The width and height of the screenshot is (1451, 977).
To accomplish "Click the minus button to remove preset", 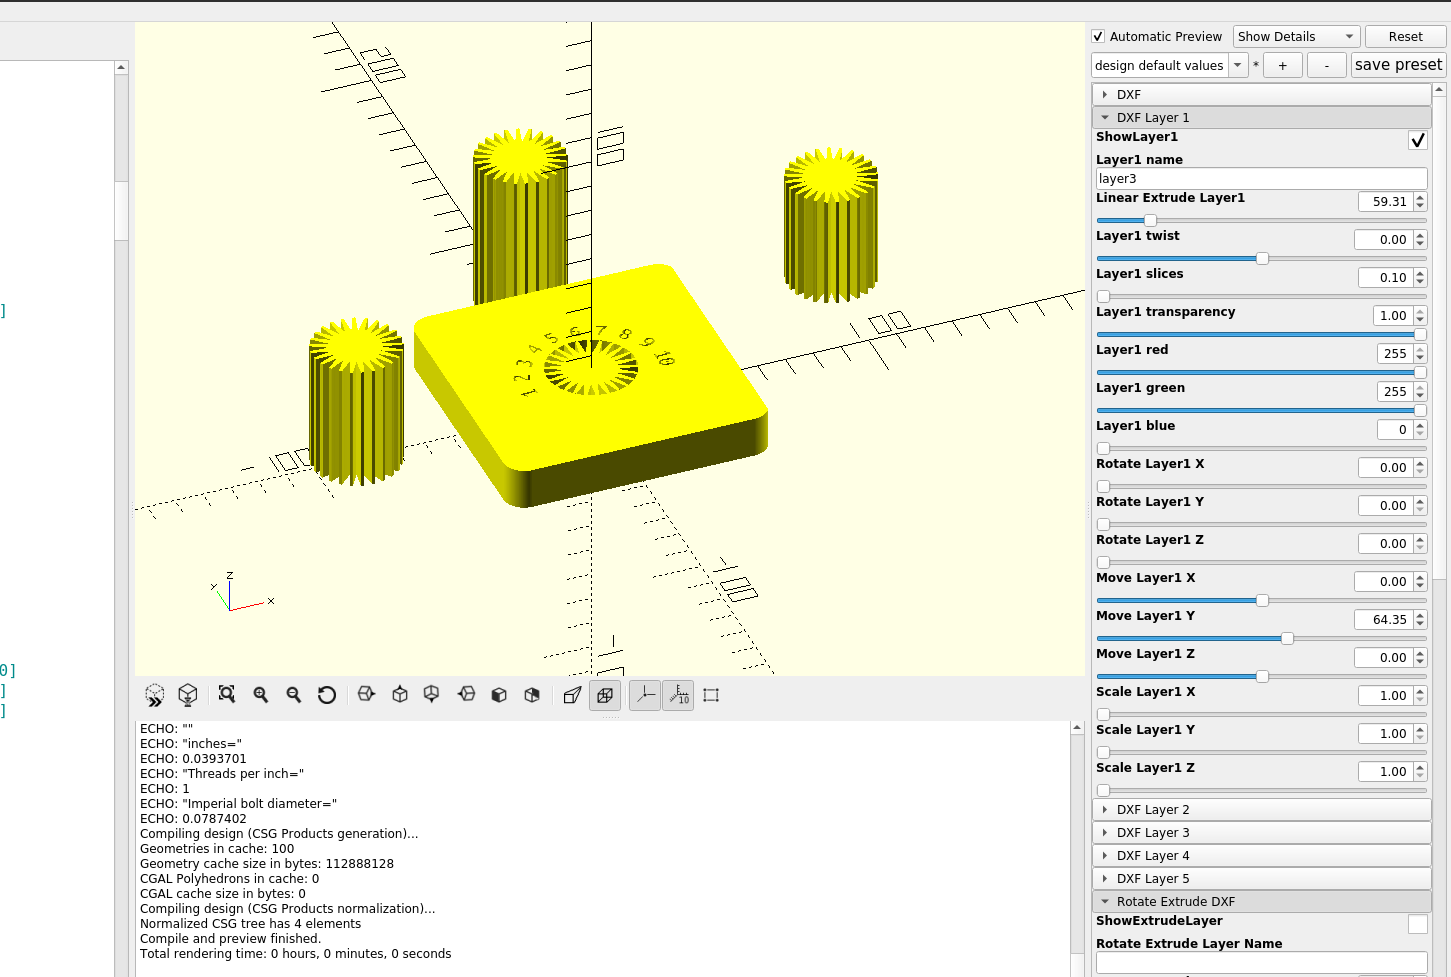I will (x=1327, y=66).
